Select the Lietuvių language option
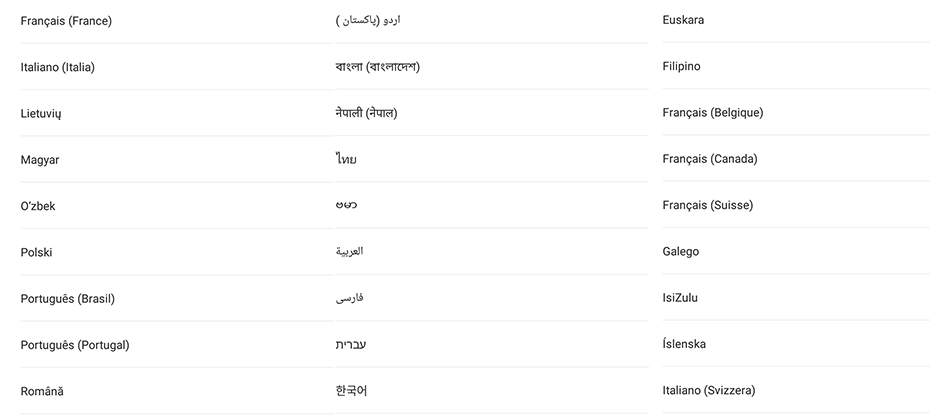 coord(41,114)
